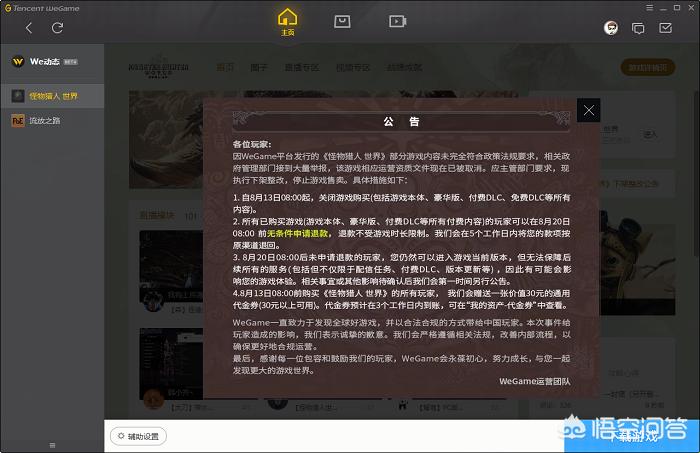Open We动态 in the sidebar
700x453 pixels.
(52, 62)
